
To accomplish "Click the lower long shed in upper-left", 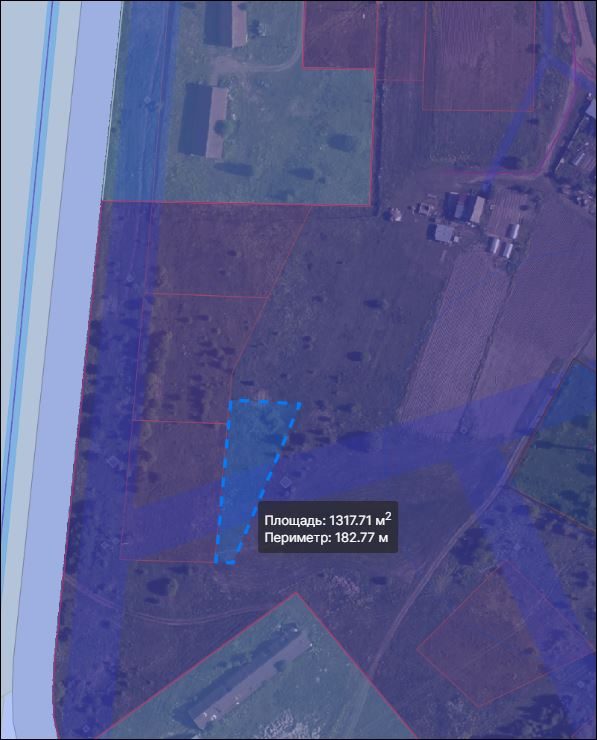I will 204,122.
